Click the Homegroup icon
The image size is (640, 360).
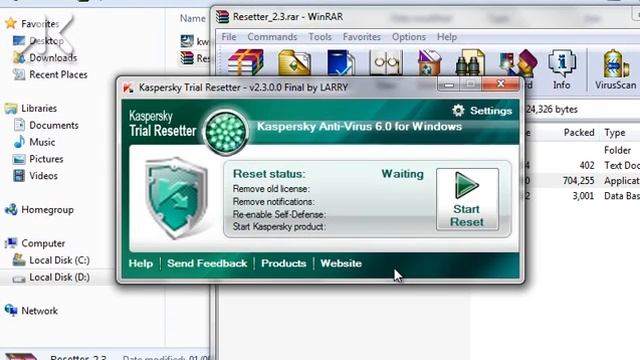11,209
